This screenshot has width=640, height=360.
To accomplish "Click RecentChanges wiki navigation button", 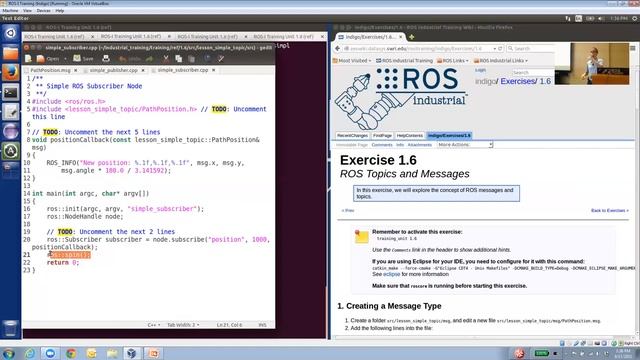I will point(352,136).
